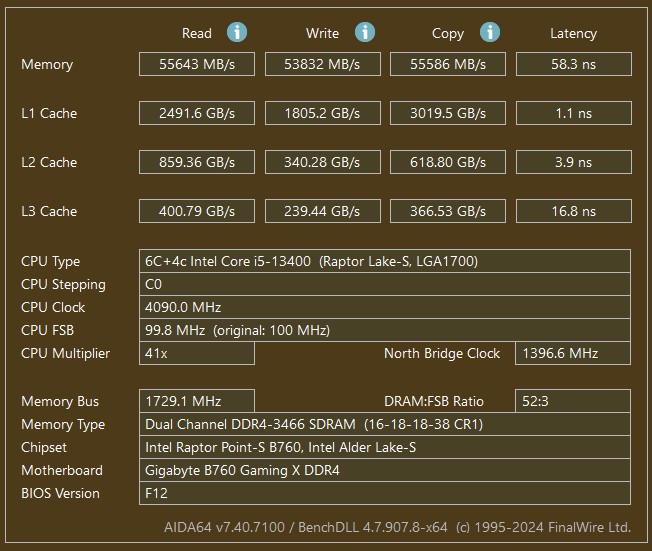Select the Memory Copy value 55586 MB/s
Viewport: 652px width, 551px height.
coord(448,64)
